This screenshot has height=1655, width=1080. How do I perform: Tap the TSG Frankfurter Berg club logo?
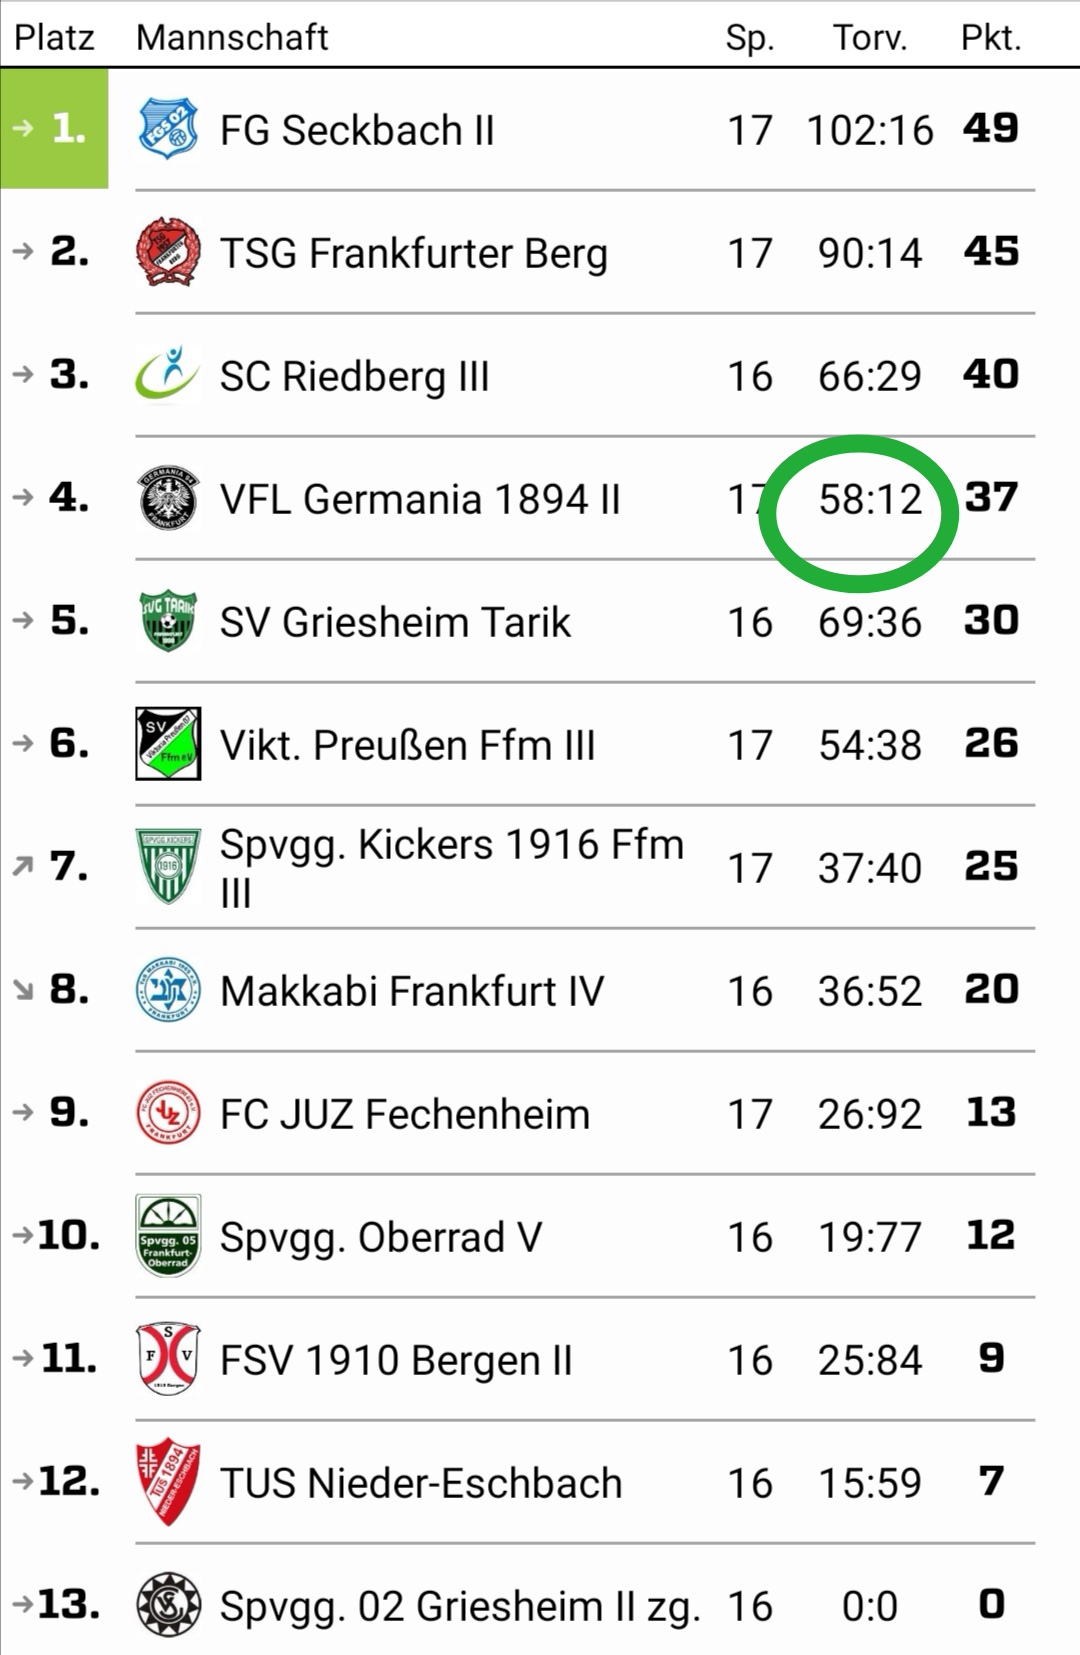tap(167, 252)
